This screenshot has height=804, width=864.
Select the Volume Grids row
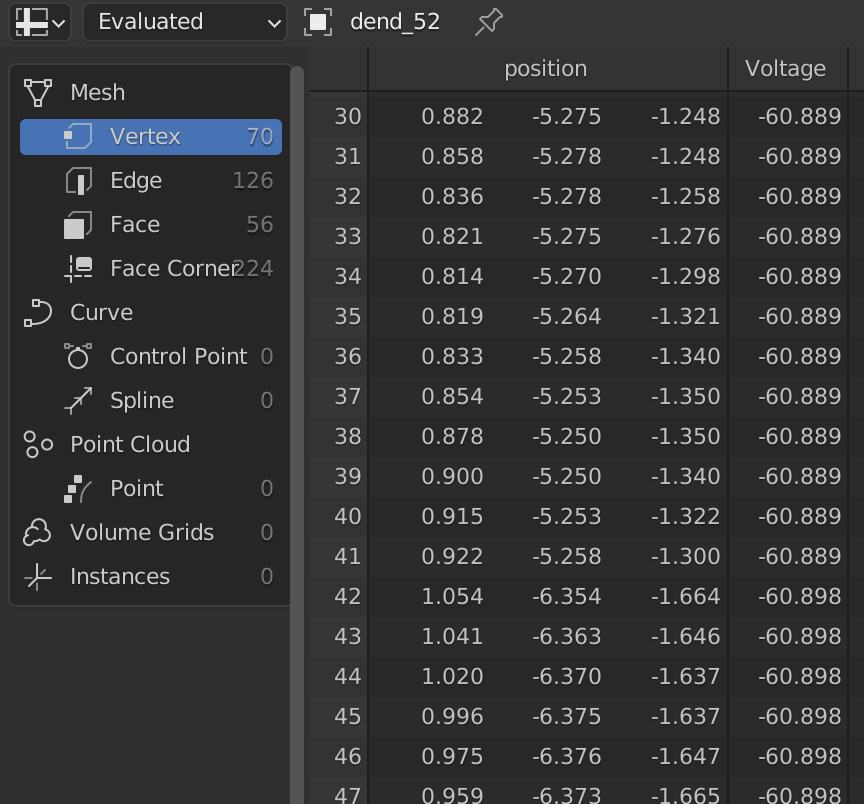click(151, 533)
